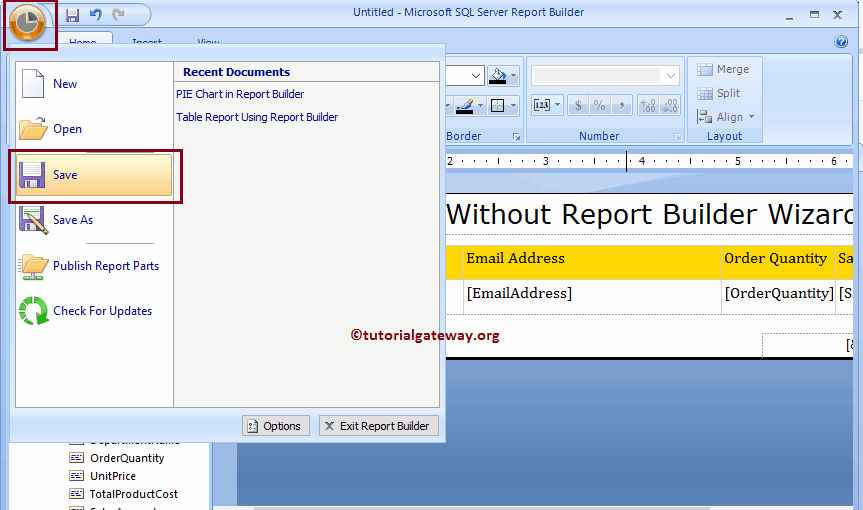Open the dropdown left of the fill color
863x510 pixels.
coord(476,76)
